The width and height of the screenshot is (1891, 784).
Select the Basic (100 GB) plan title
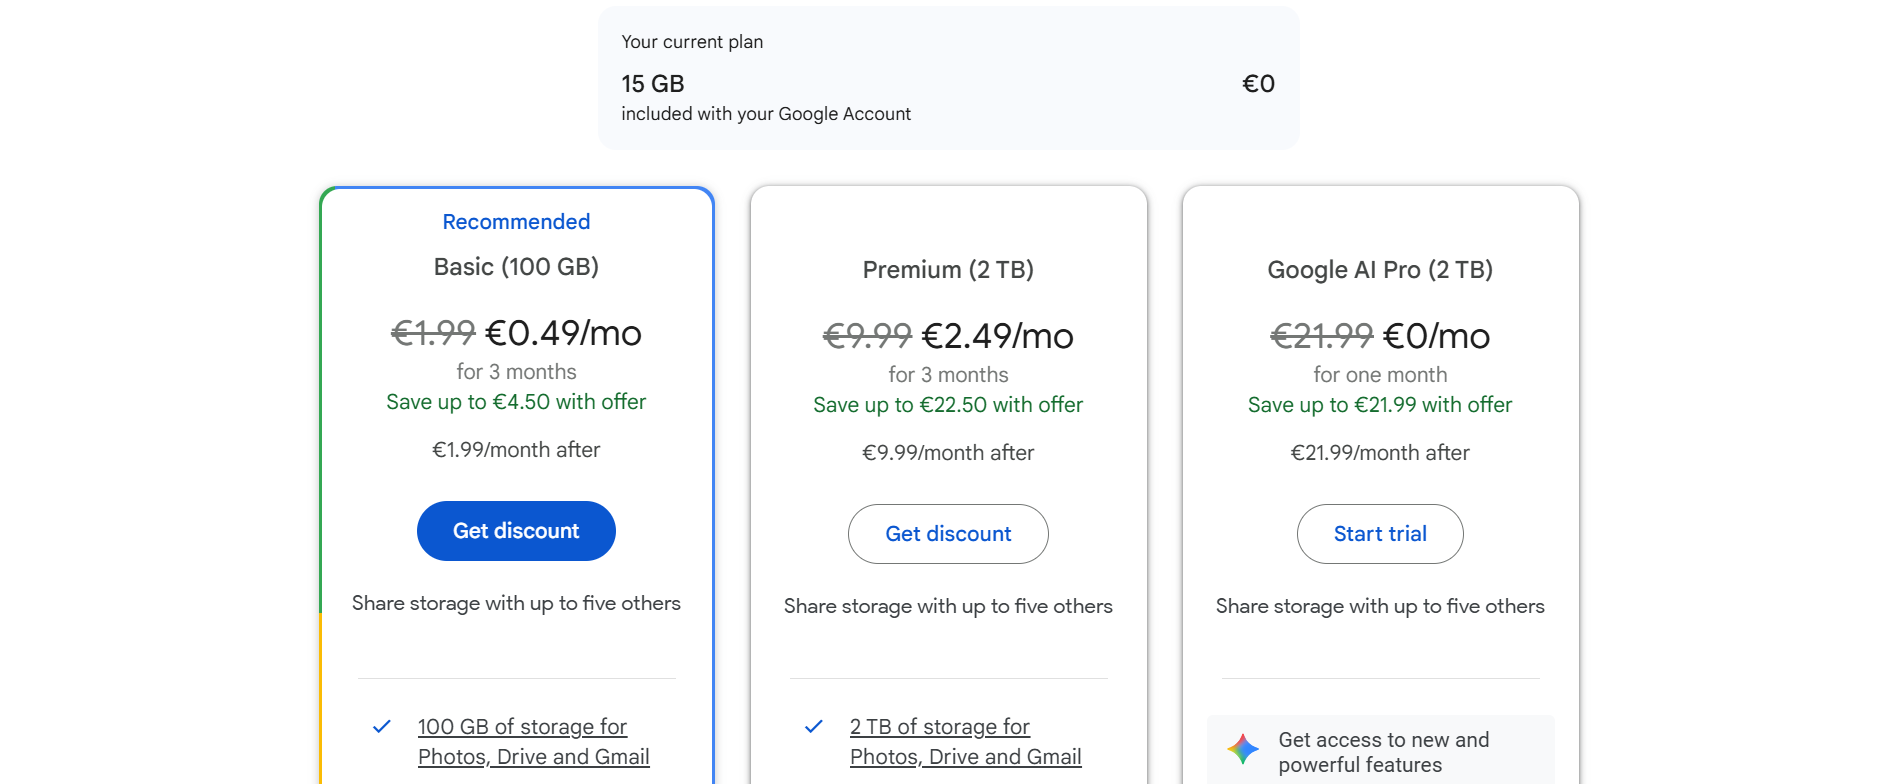click(x=516, y=267)
